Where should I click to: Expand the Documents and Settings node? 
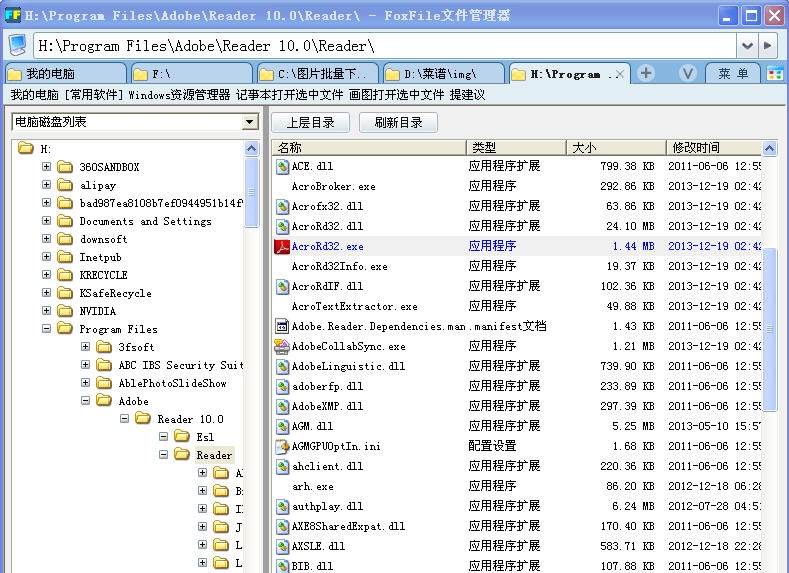(x=46, y=220)
